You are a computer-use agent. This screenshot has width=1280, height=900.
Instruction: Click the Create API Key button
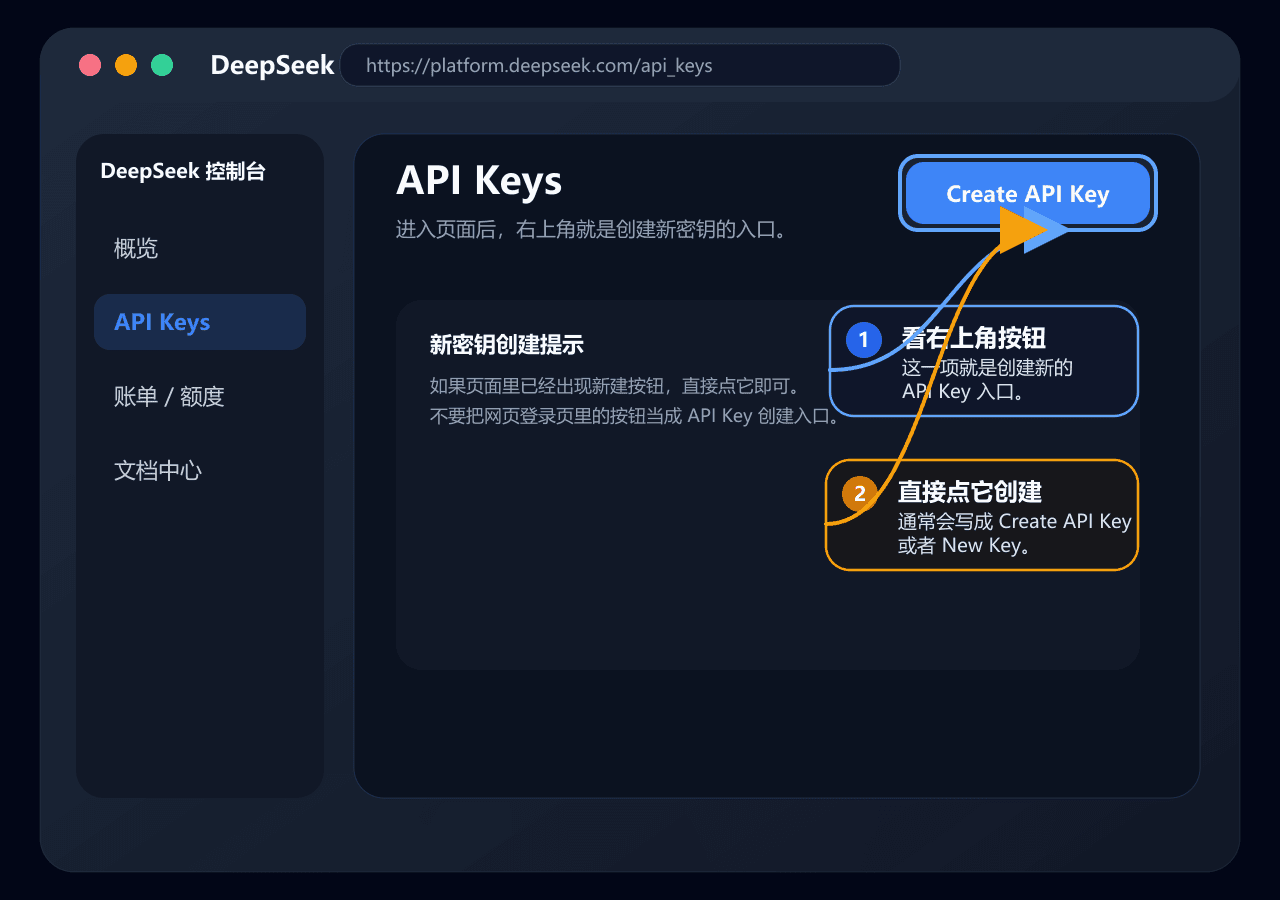point(1028,194)
